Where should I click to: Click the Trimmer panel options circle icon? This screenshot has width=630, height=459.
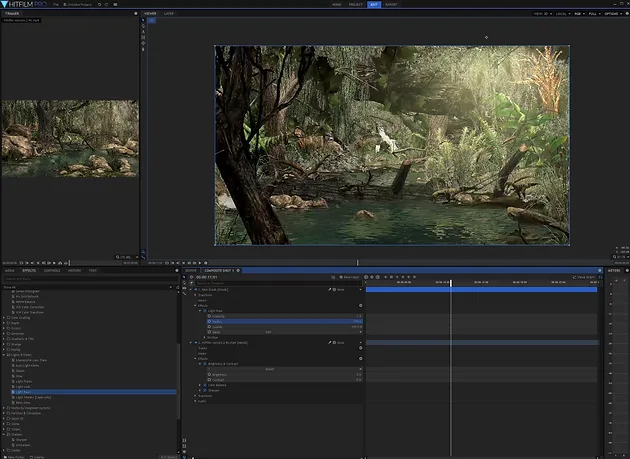coord(135,13)
